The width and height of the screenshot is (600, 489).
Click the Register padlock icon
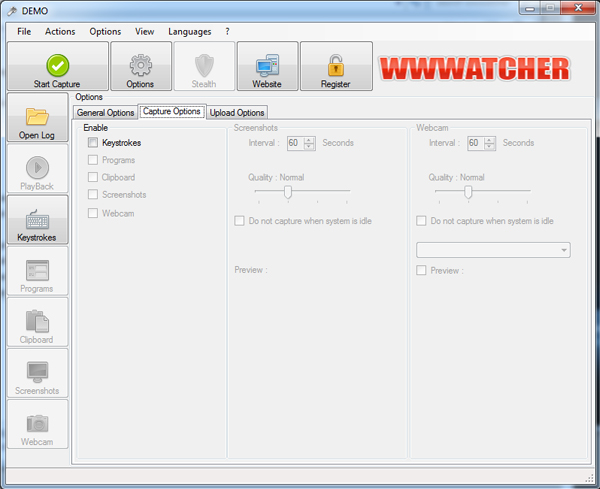[x=336, y=66]
